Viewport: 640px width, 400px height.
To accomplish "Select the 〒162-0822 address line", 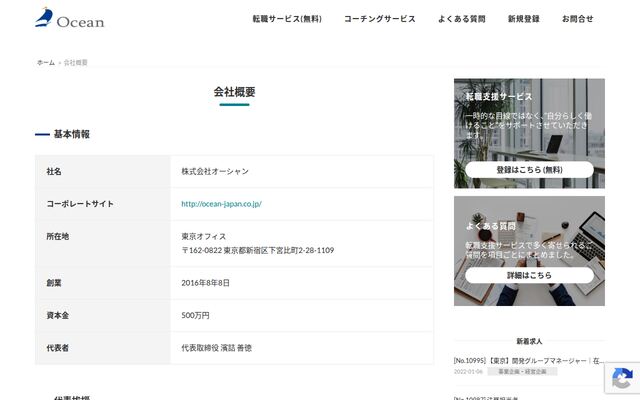I will [x=258, y=250].
